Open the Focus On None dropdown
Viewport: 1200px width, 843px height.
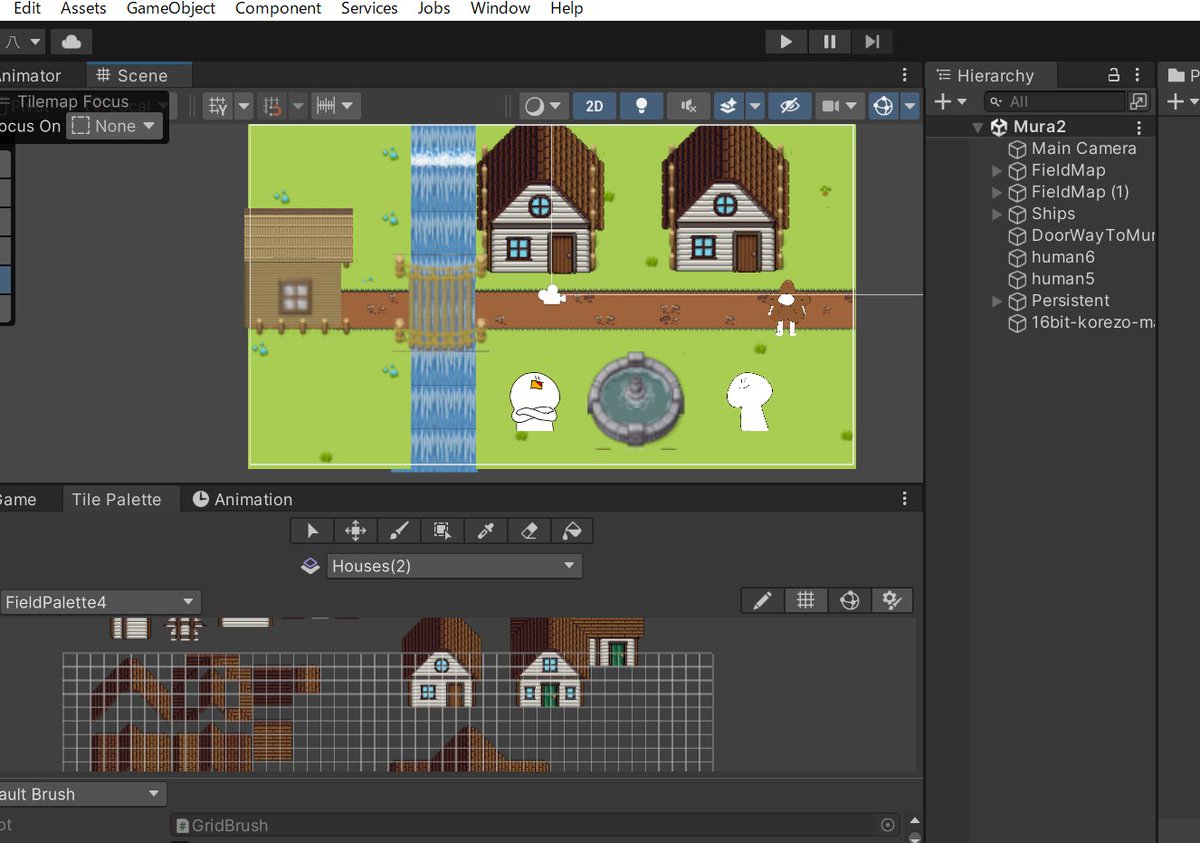[114, 126]
